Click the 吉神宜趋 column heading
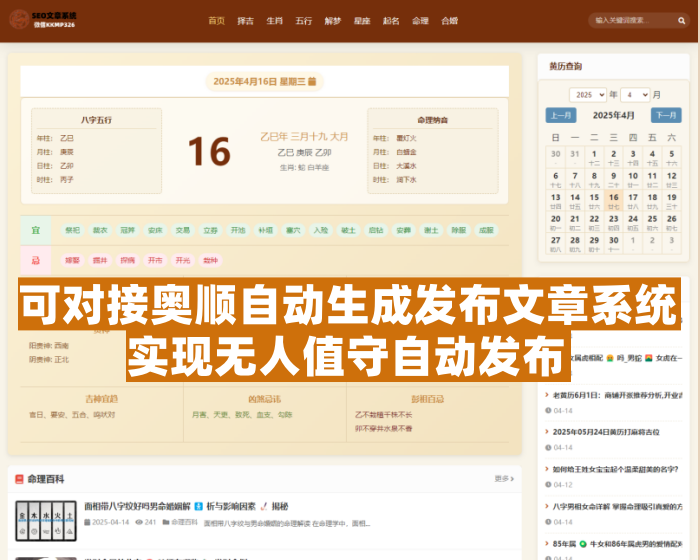Image resolution: width=700 pixels, height=560 pixels. (102, 399)
